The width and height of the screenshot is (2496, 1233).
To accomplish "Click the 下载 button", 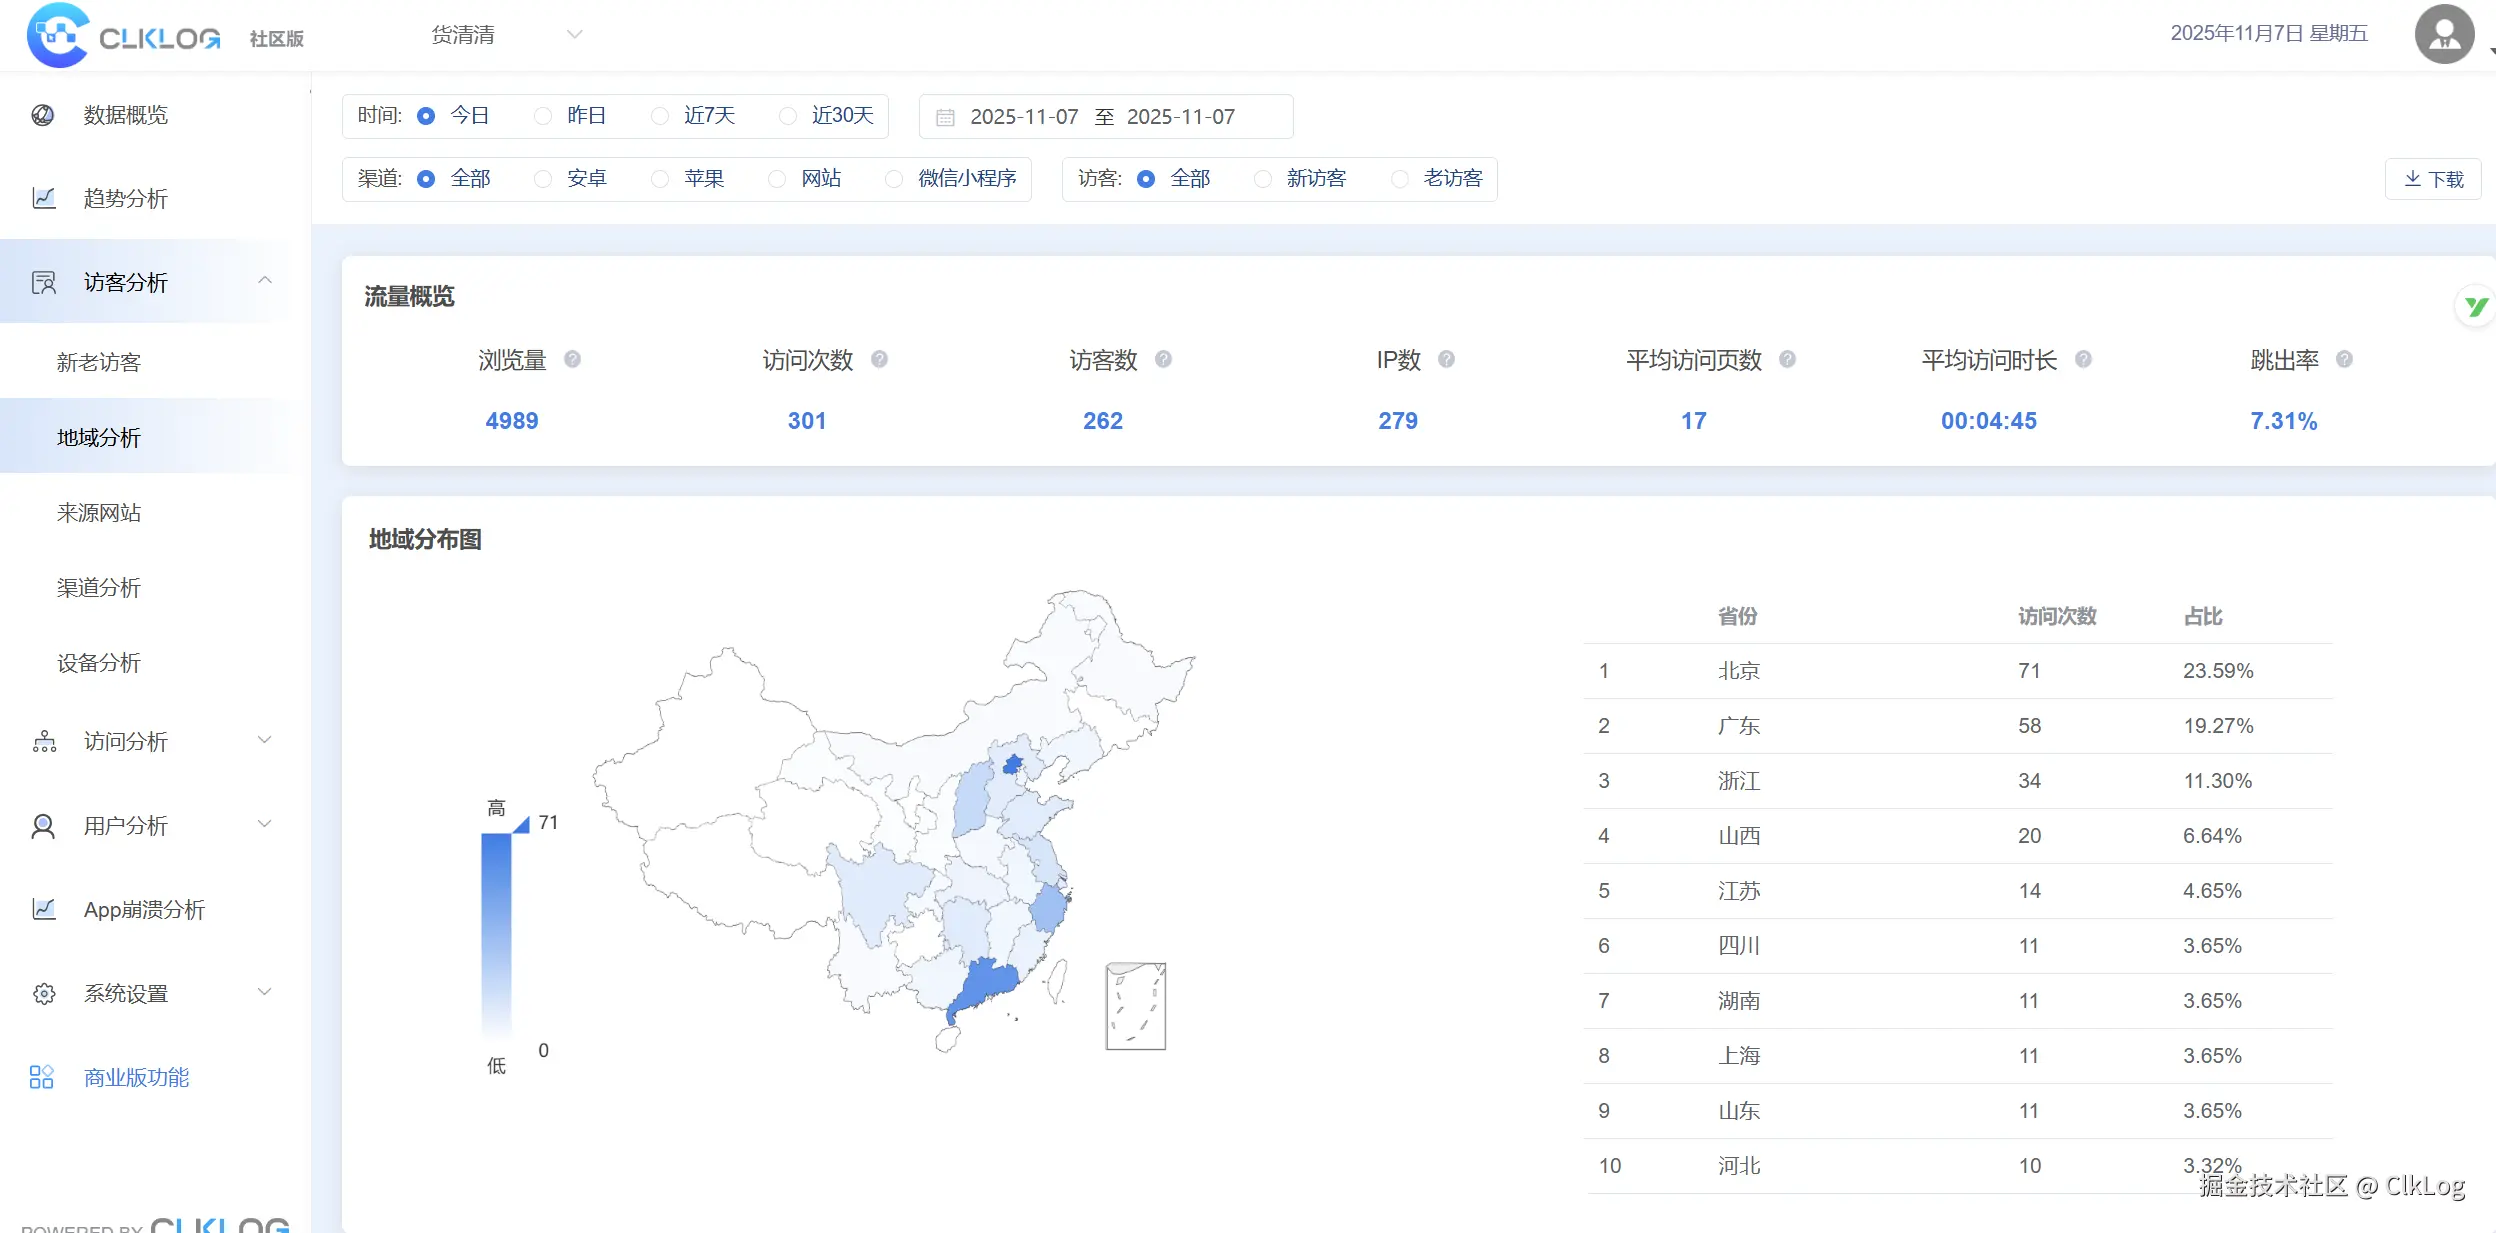I will pos(2433,179).
